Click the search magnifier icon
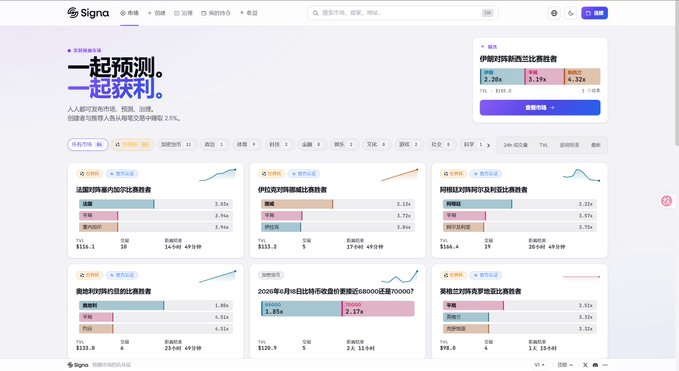Screen dimensions: 679x371 pos(316,13)
